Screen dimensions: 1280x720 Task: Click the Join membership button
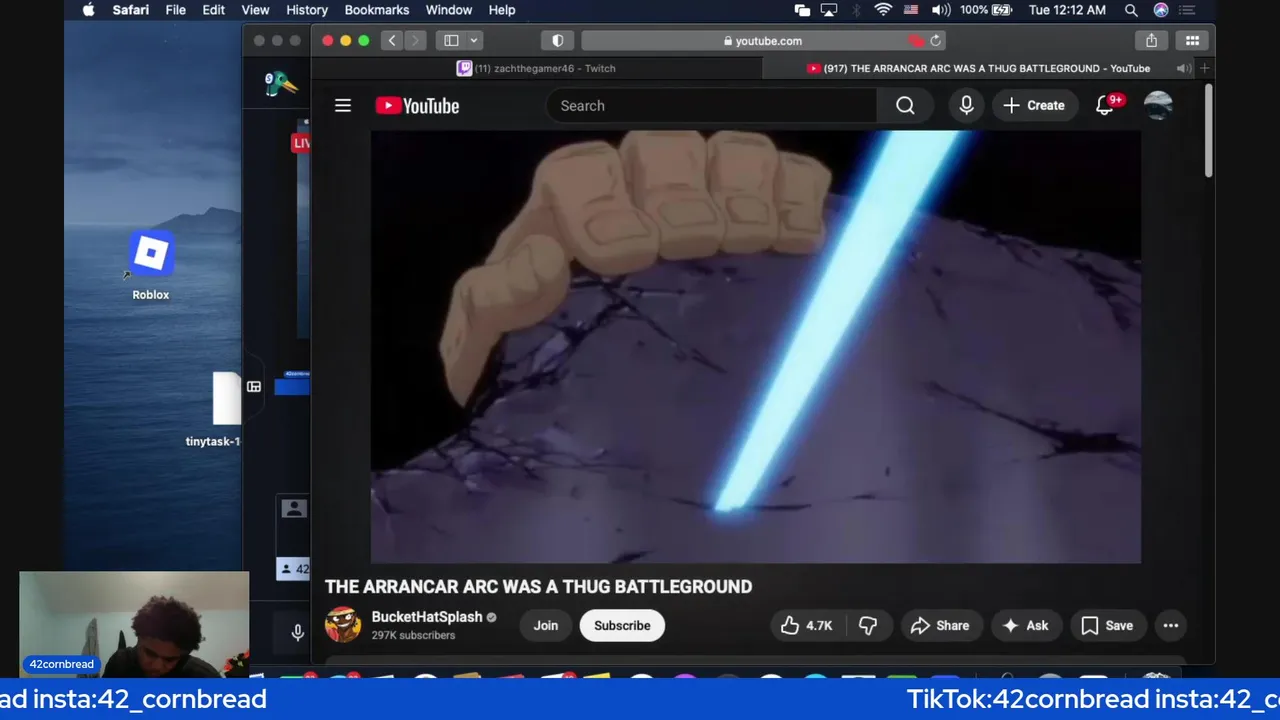[546, 625]
